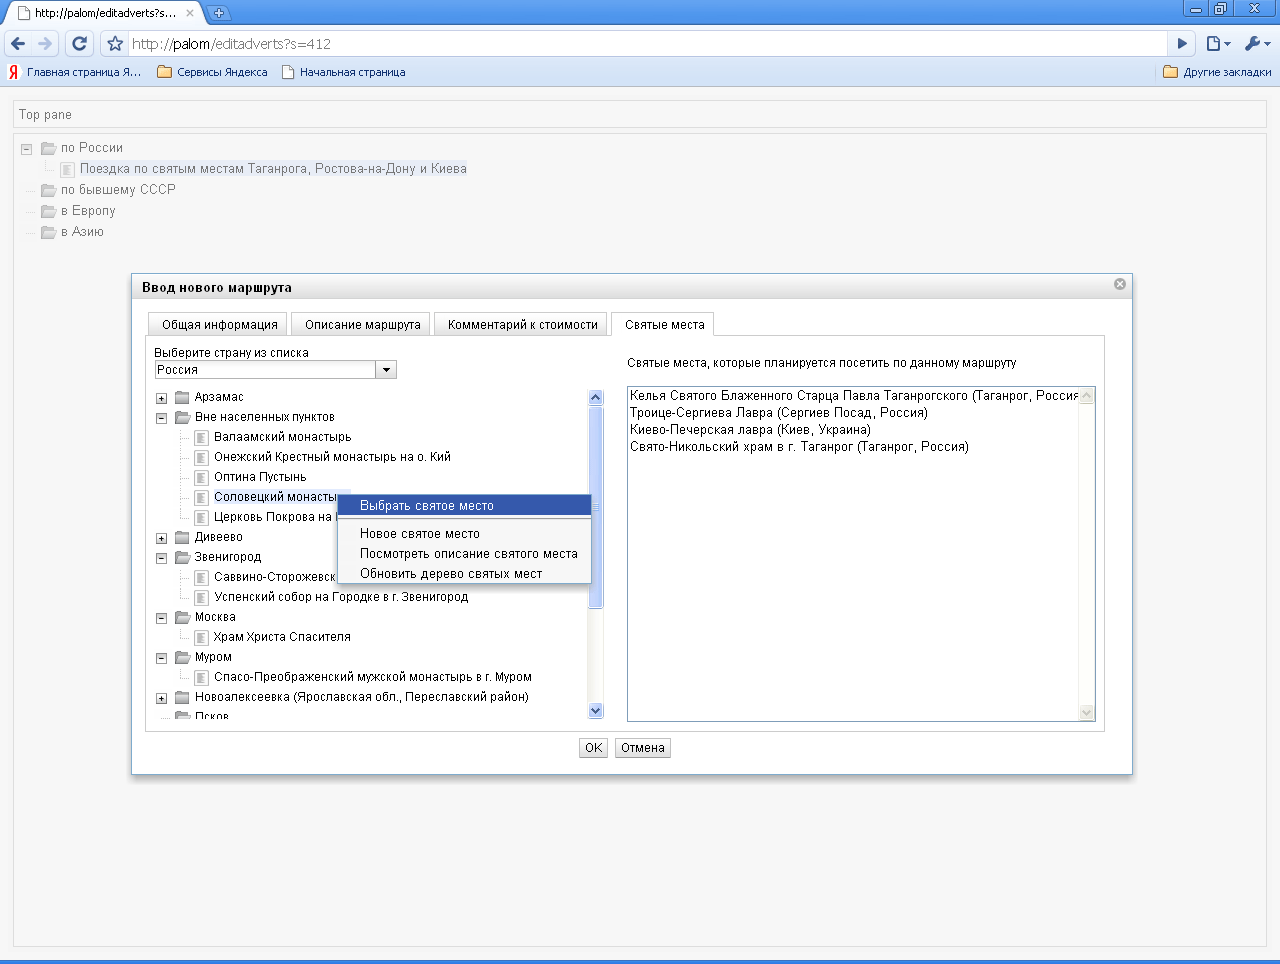
Task: Switch to the 'Общая информация' tab
Action: [220, 325]
